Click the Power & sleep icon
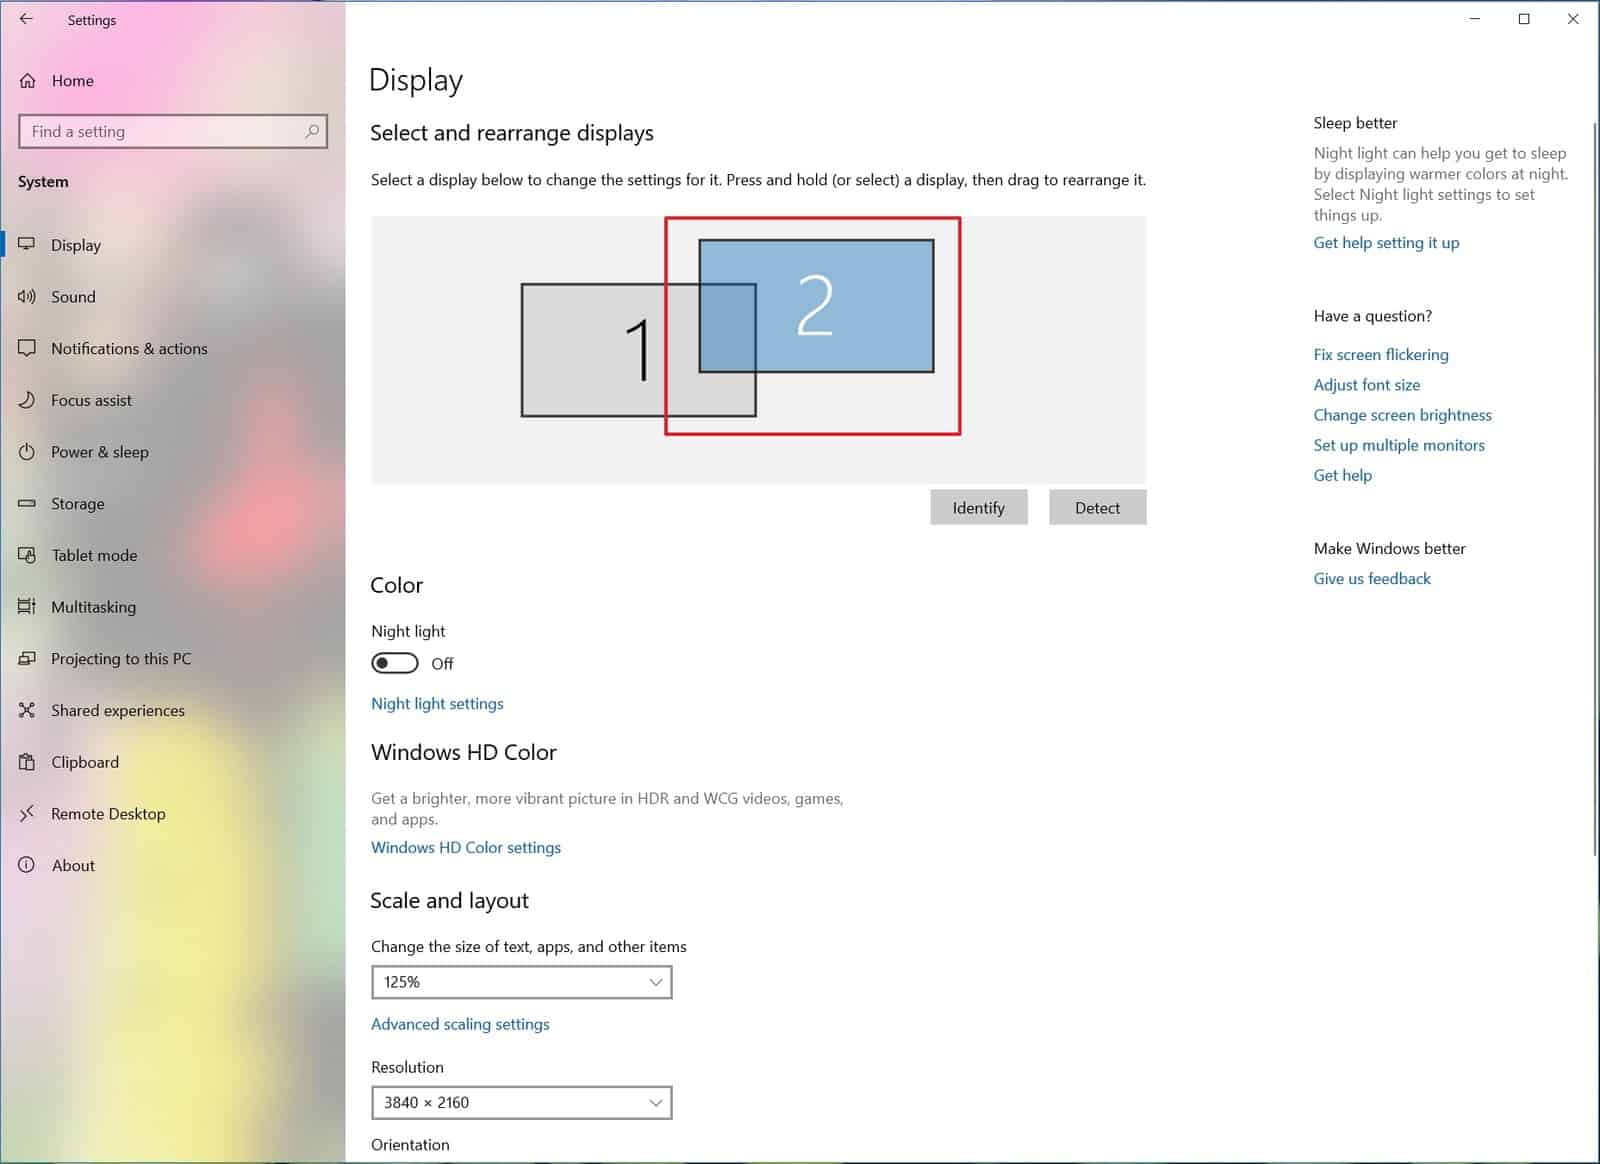 [x=27, y=452]
